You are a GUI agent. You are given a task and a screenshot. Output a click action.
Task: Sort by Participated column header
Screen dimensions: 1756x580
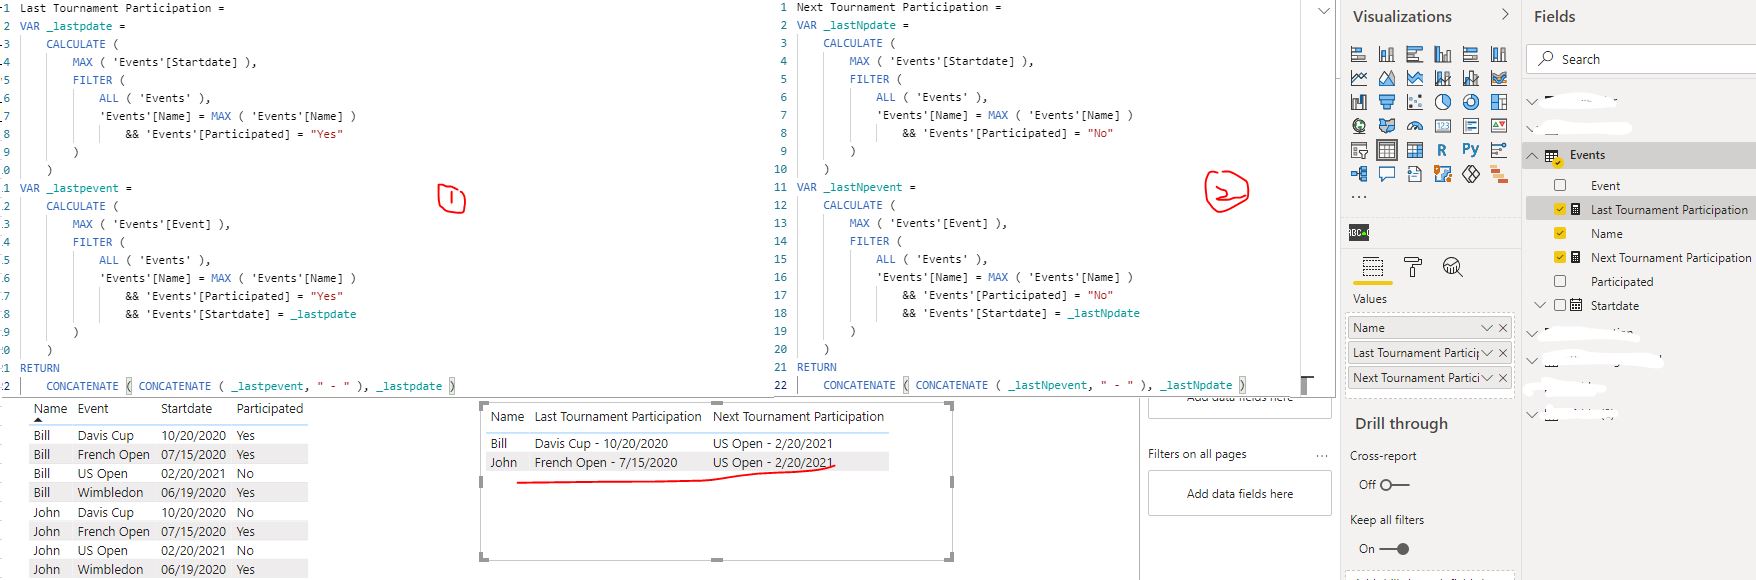click(270, 409)
